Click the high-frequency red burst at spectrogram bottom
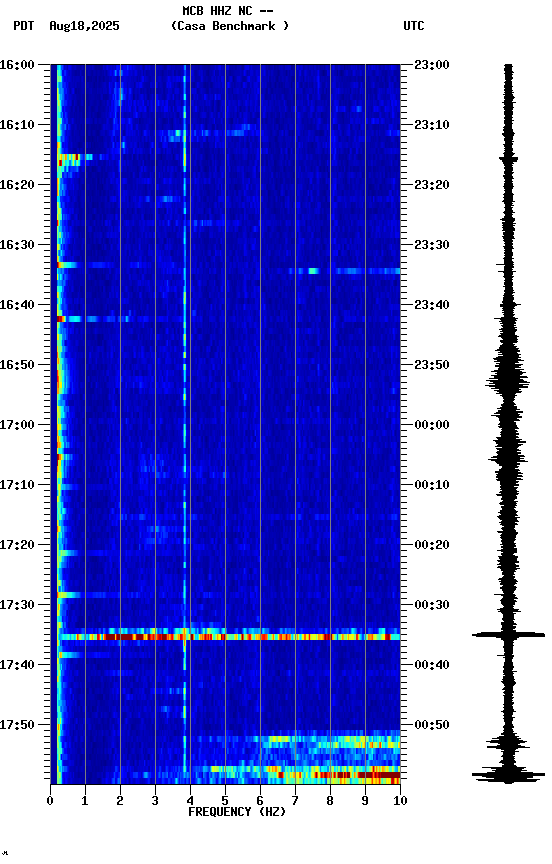Image resolution: width=552 pixels, height=864 pixels. pyautogui.click(x=358, y=775)
